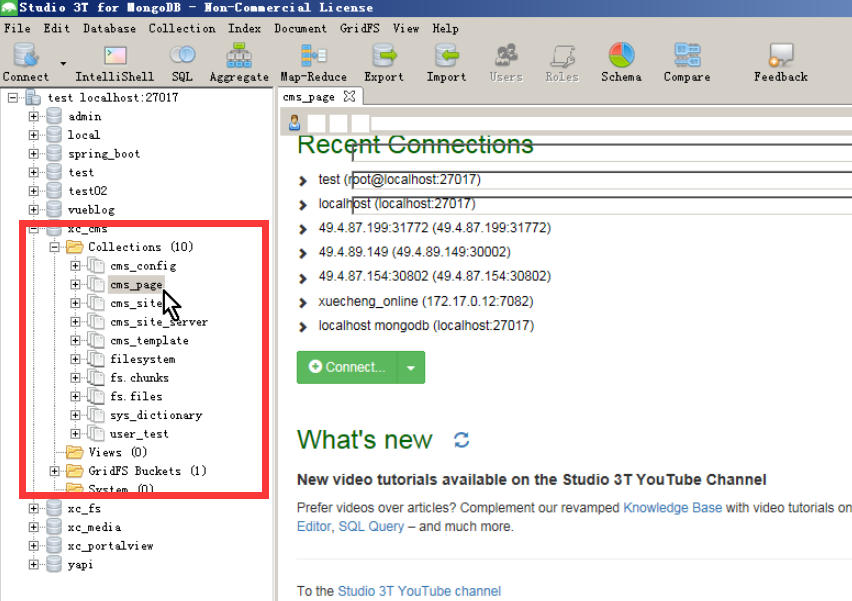The width and height of the screenshot is (852, 601).
Task: Select the xc_fs database
Action: coord(84,509)
